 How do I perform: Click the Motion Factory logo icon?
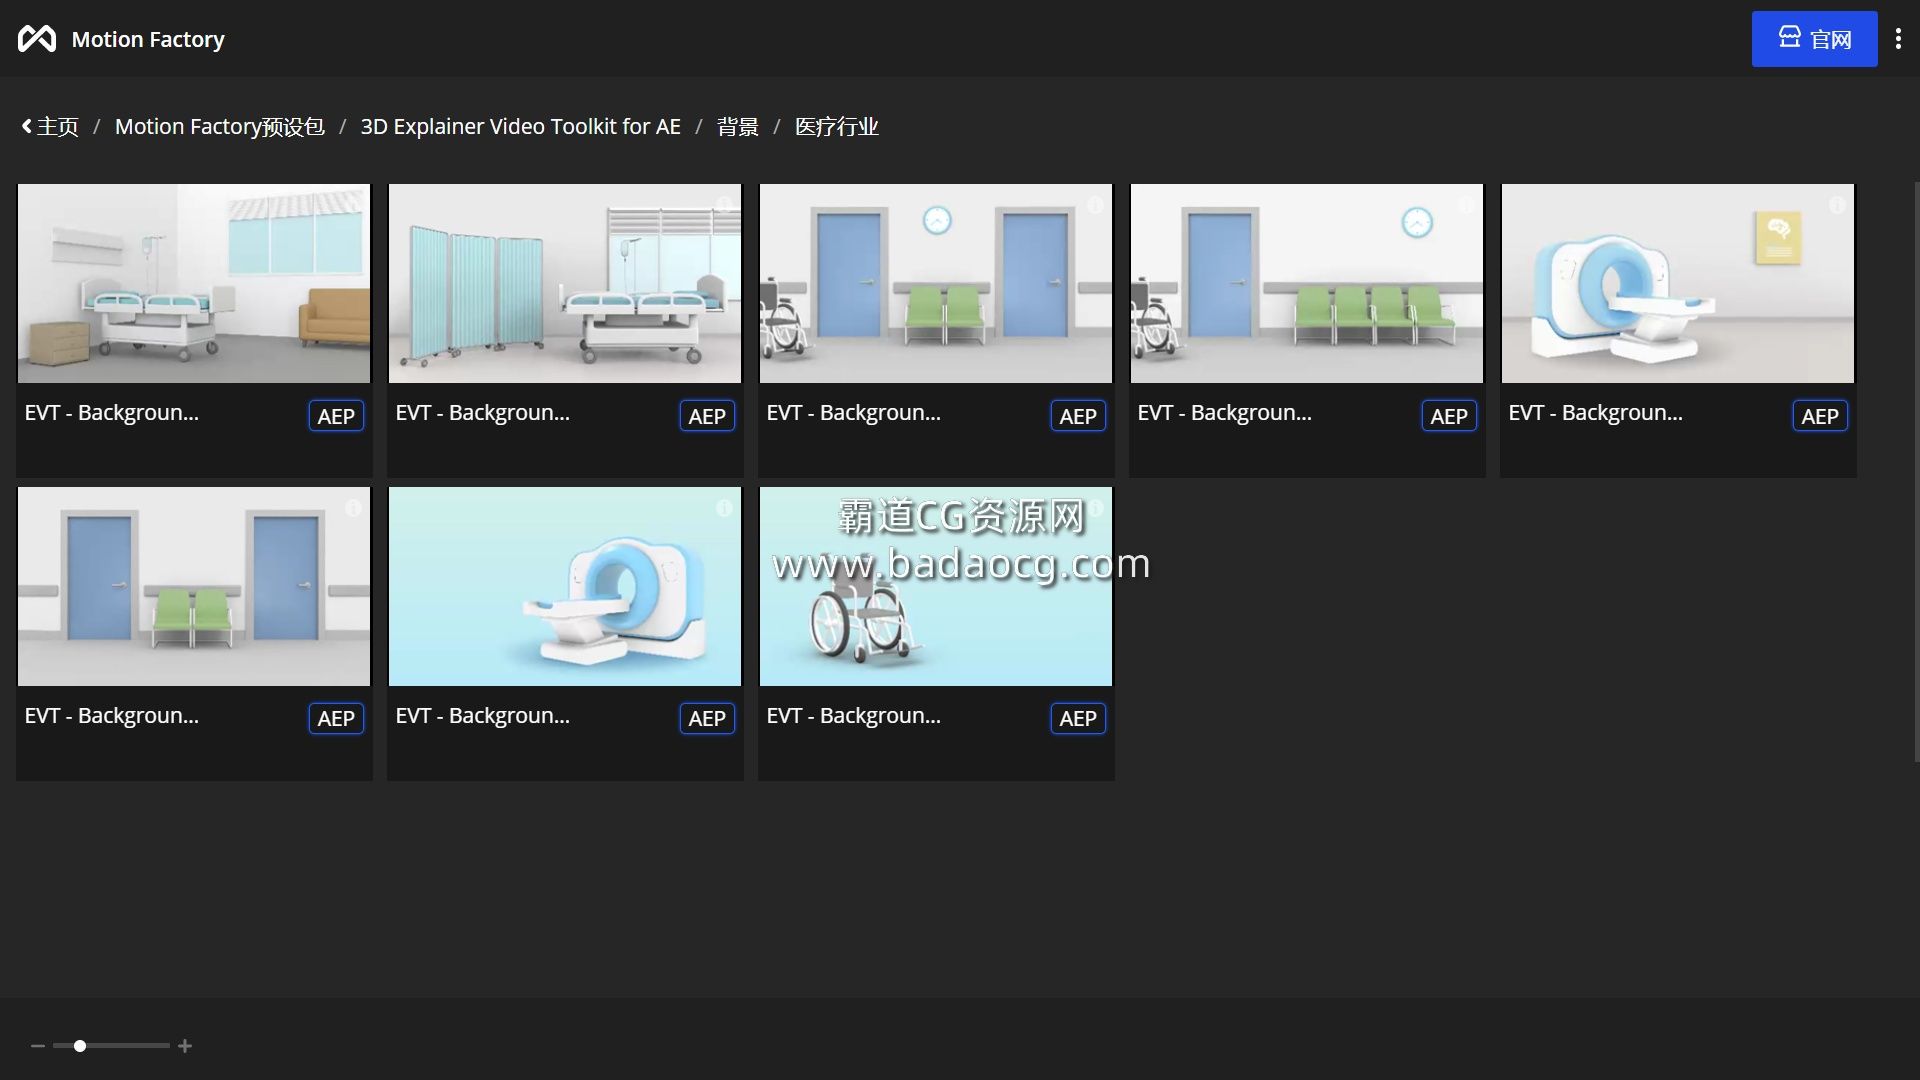click(x=37, y=39)
